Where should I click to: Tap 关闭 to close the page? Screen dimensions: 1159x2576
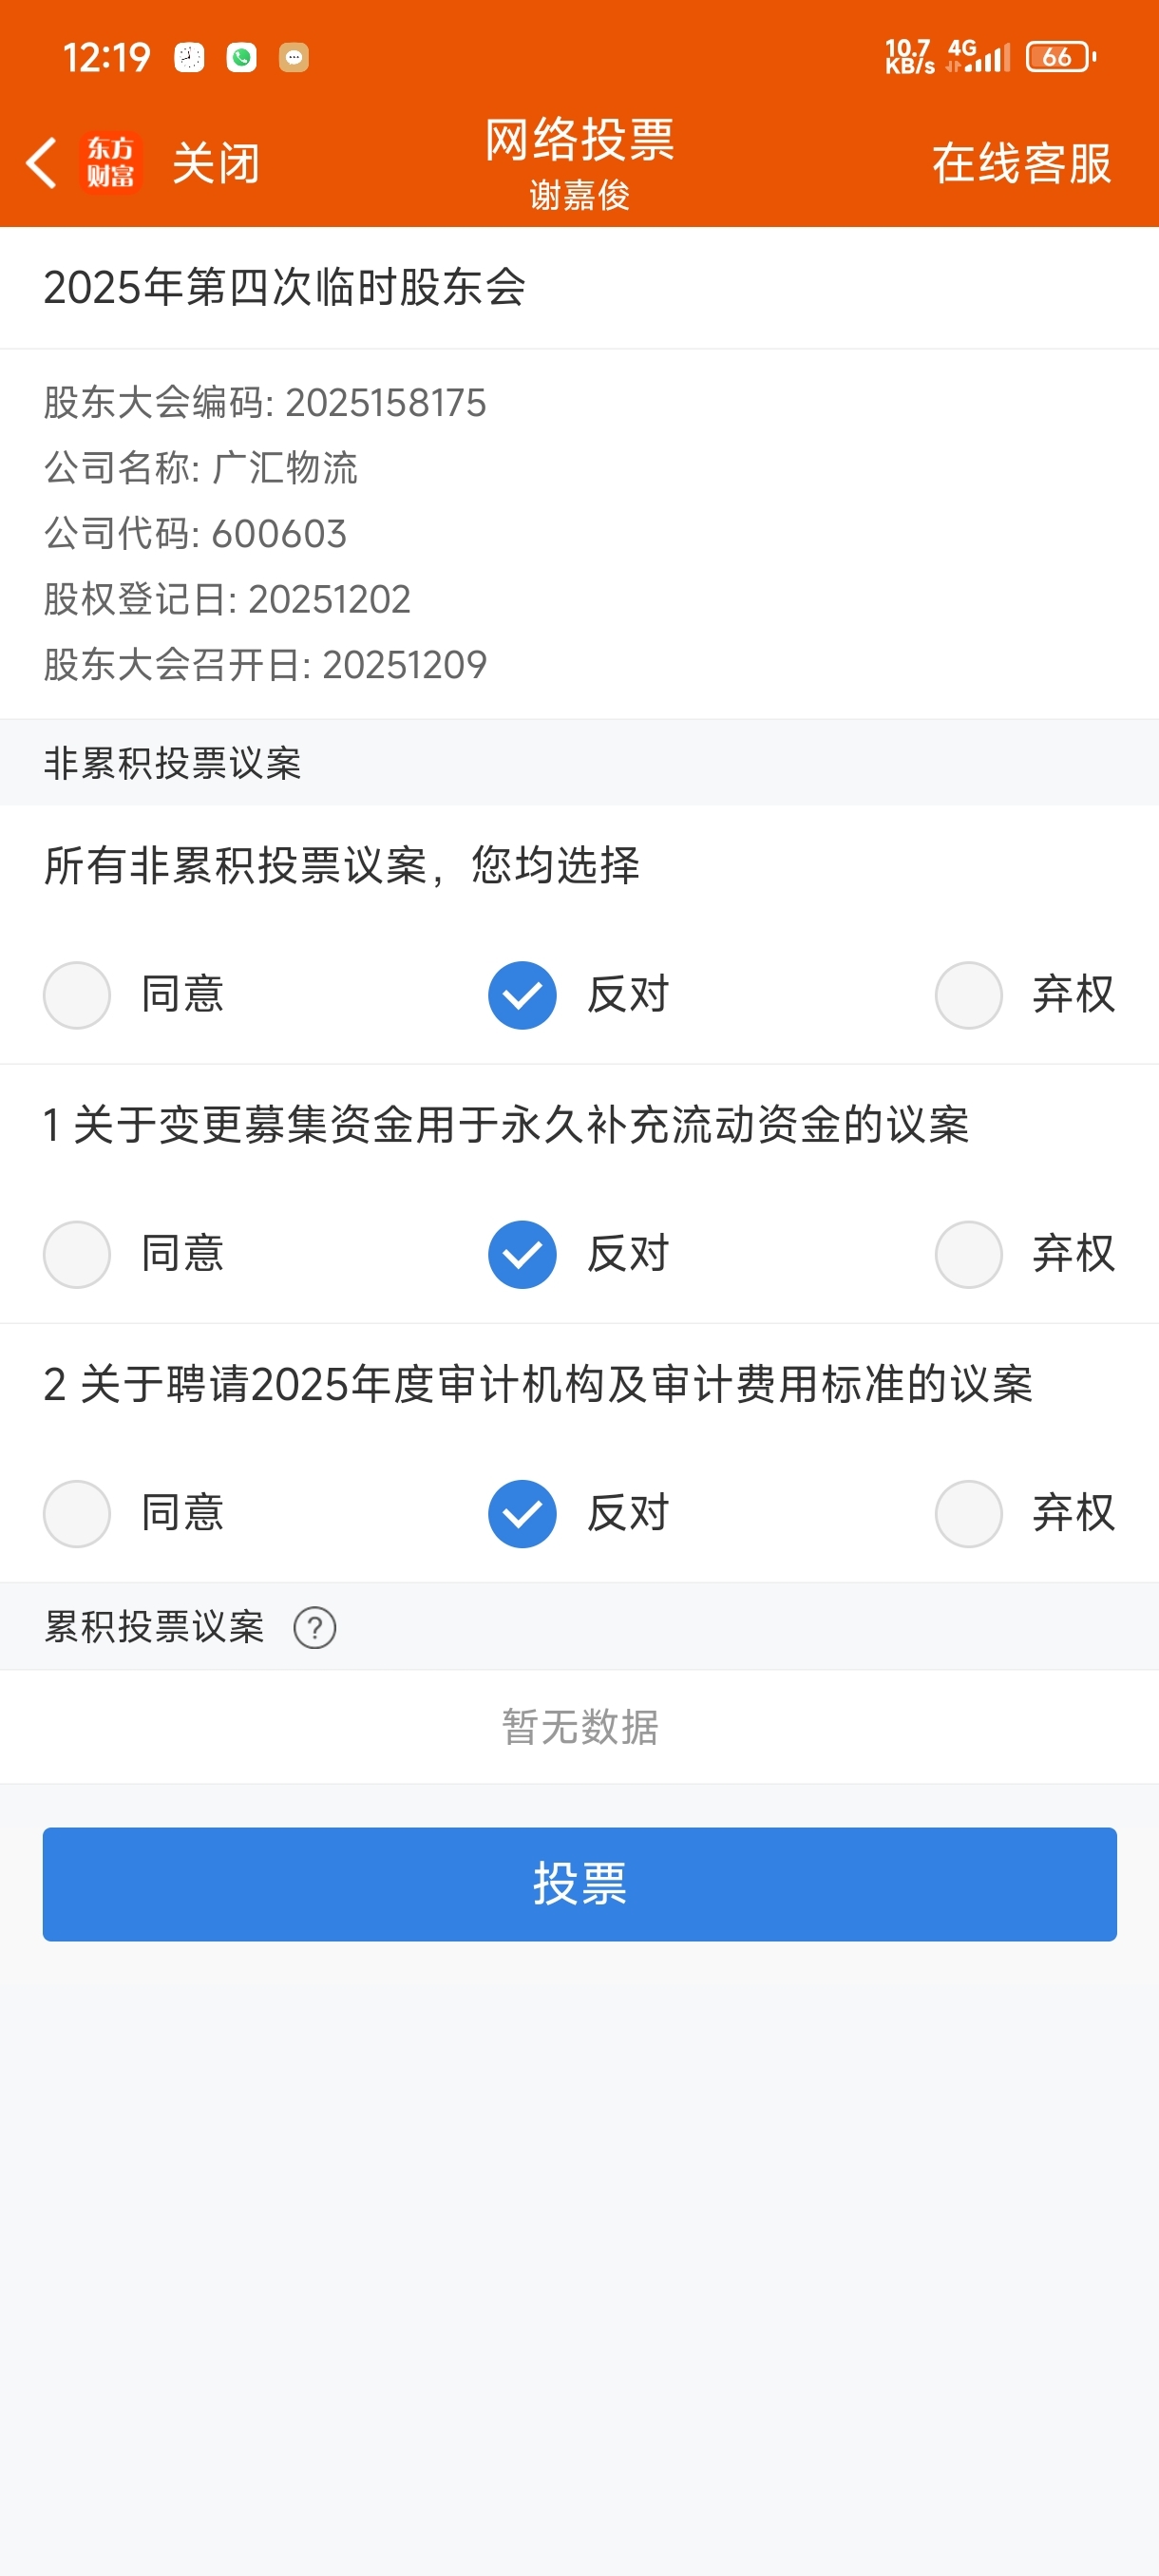pos(216,163)
